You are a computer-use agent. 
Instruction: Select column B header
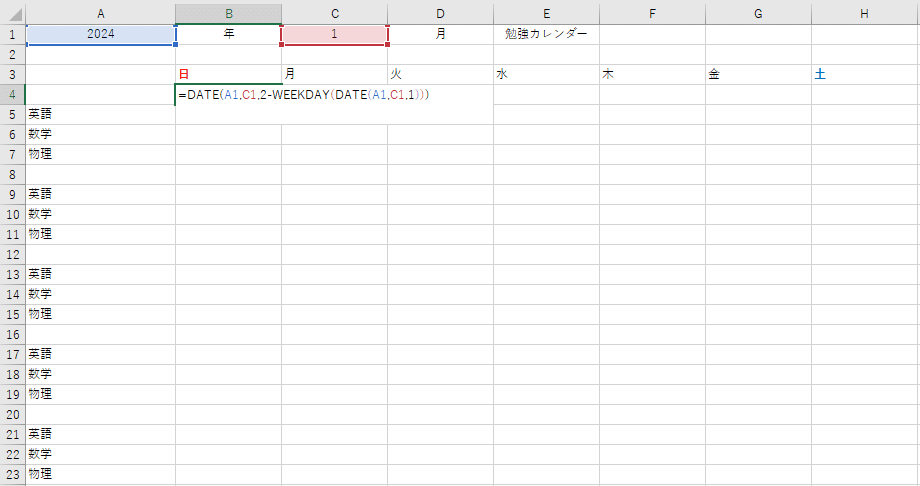[229, 14]
